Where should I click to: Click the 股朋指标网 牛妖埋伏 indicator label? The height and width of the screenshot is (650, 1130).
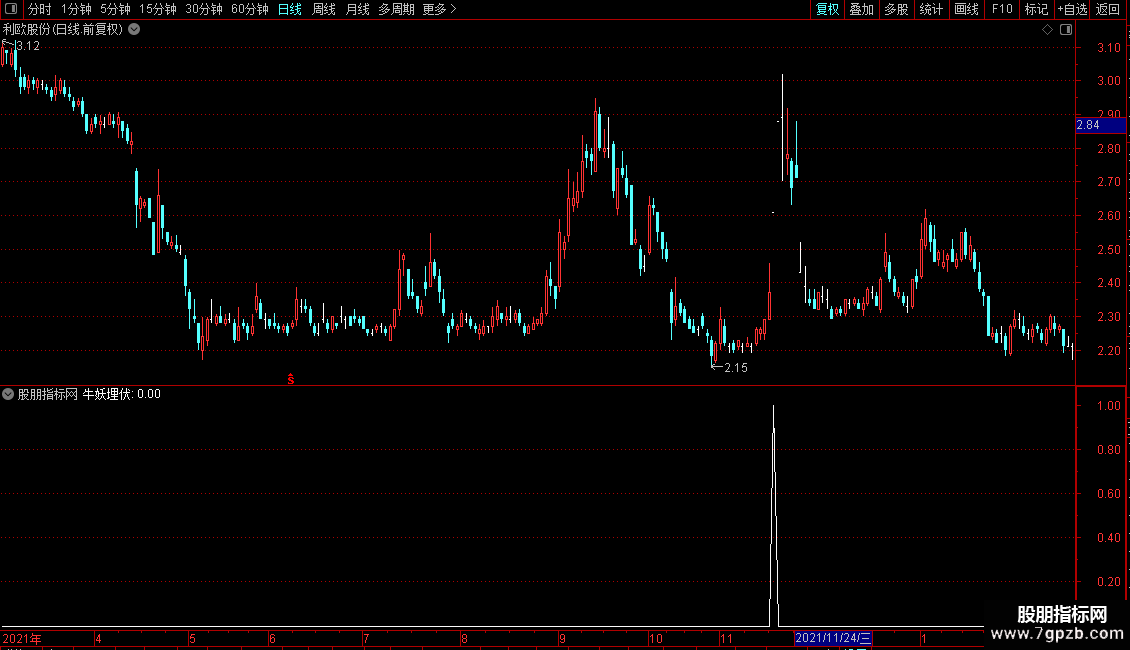(x=89, y=394)
